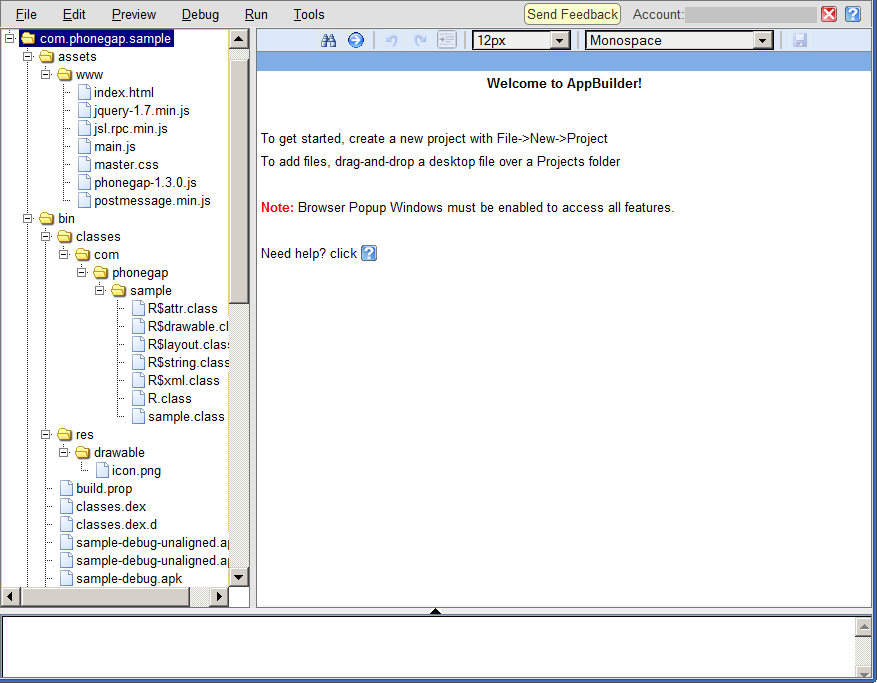Select R$drawable.class file
The width and height of the screenshot is (877, 683).
point(188,326)
